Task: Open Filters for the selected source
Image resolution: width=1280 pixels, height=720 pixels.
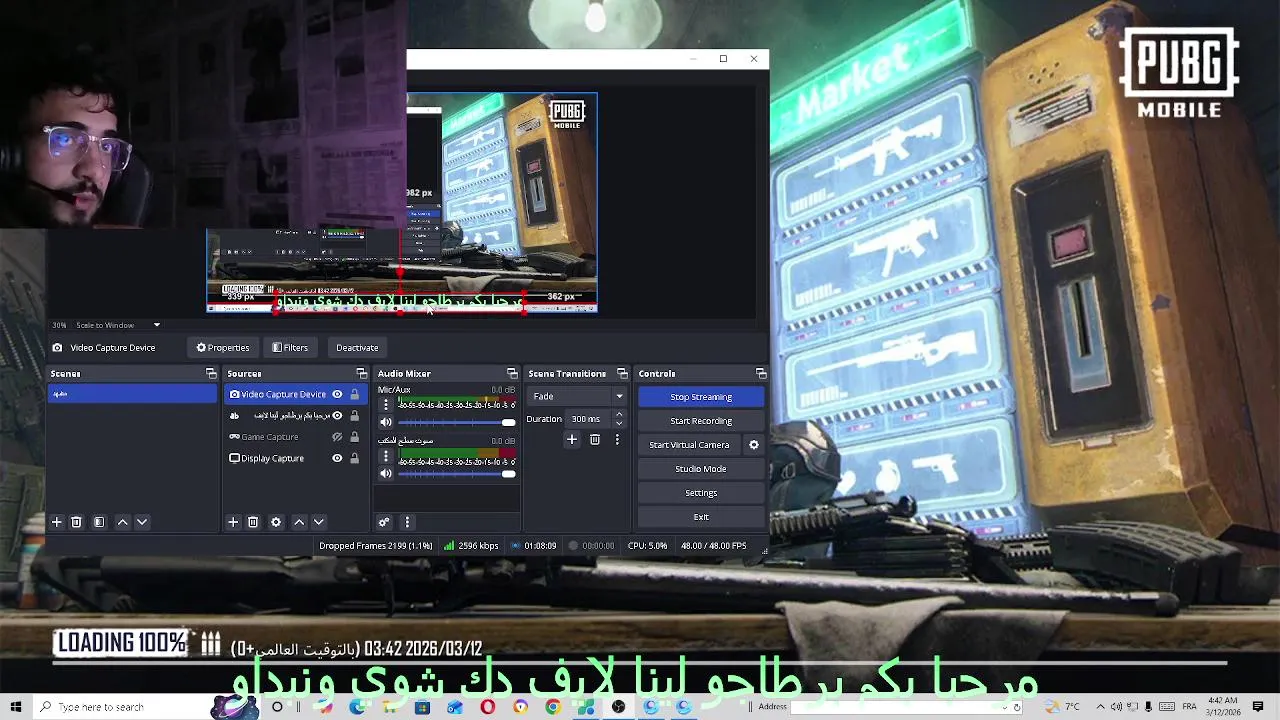Action: (x=290, y=348)
